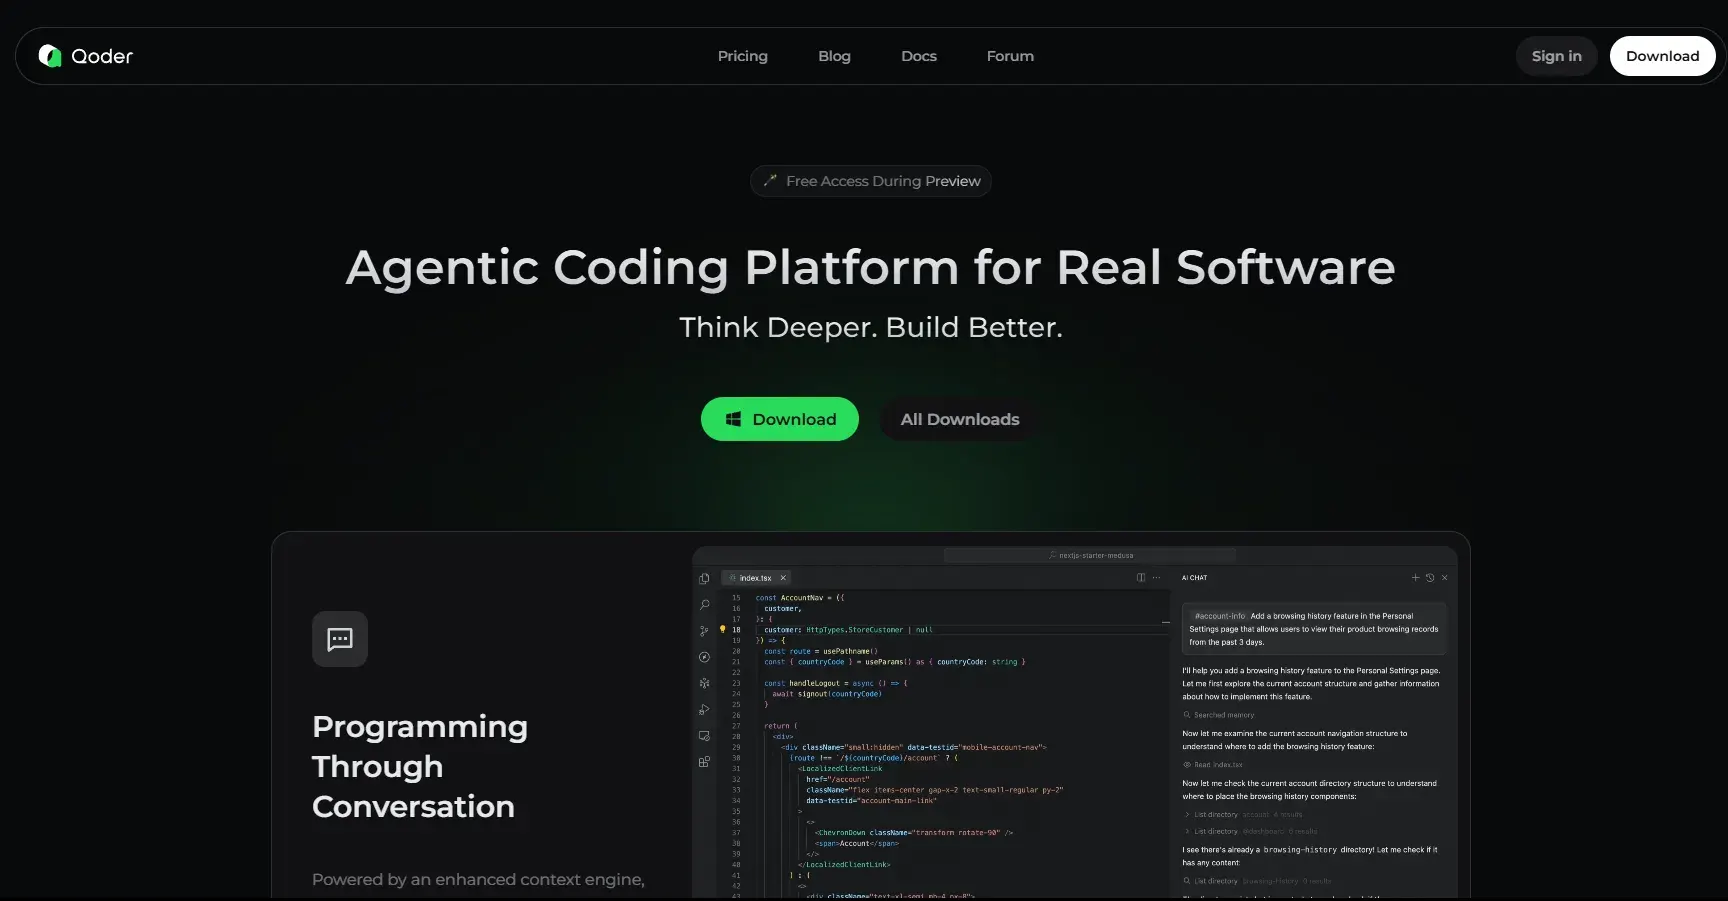Click the nextjs-starter-medusa search field

point(1090,555)
